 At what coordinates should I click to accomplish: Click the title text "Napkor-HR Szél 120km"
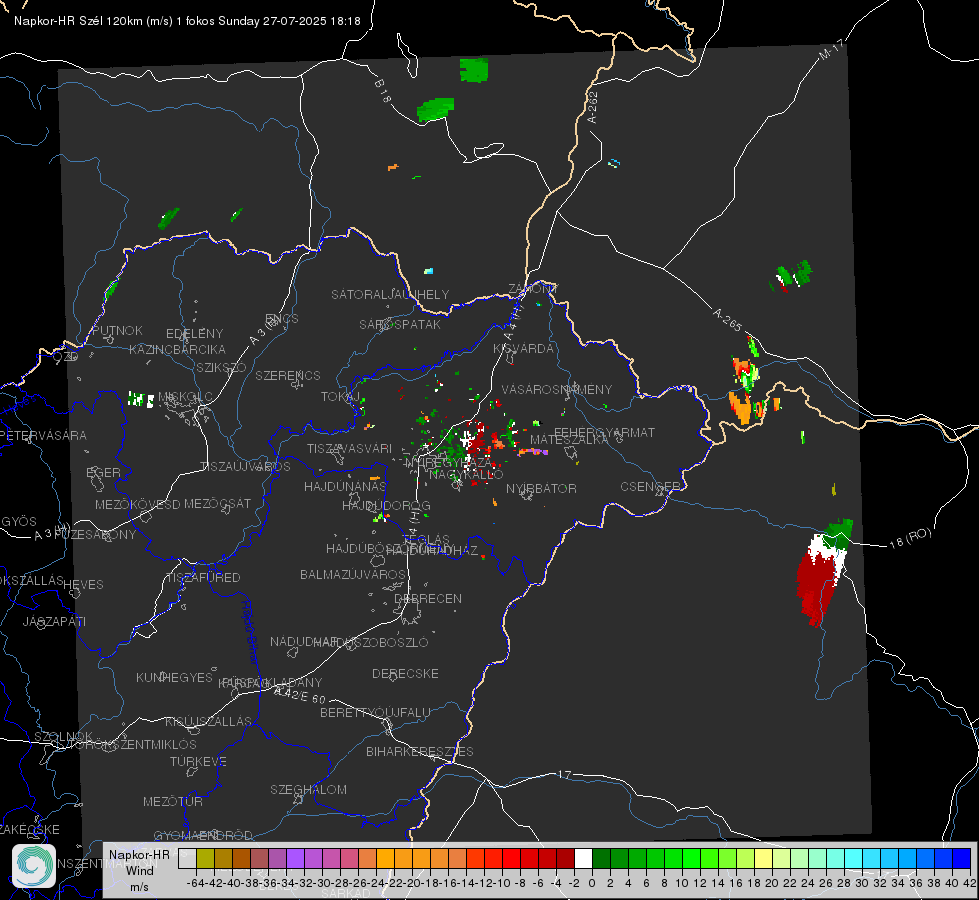tap(79, 21)
